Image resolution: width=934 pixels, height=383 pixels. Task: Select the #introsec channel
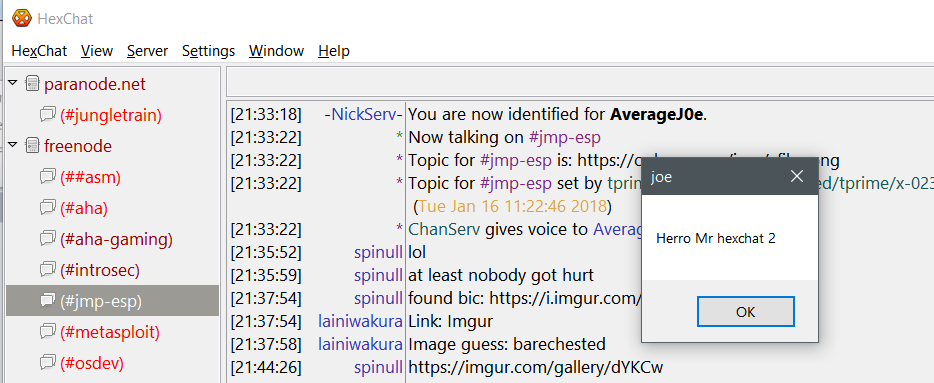[x=99, y=270]
